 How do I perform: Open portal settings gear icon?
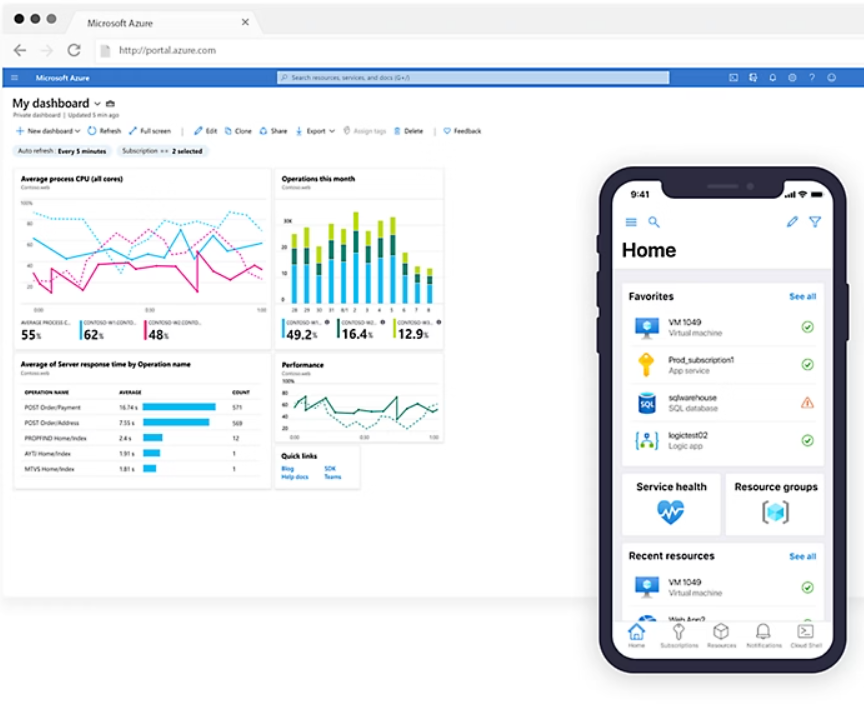point(792,78)
